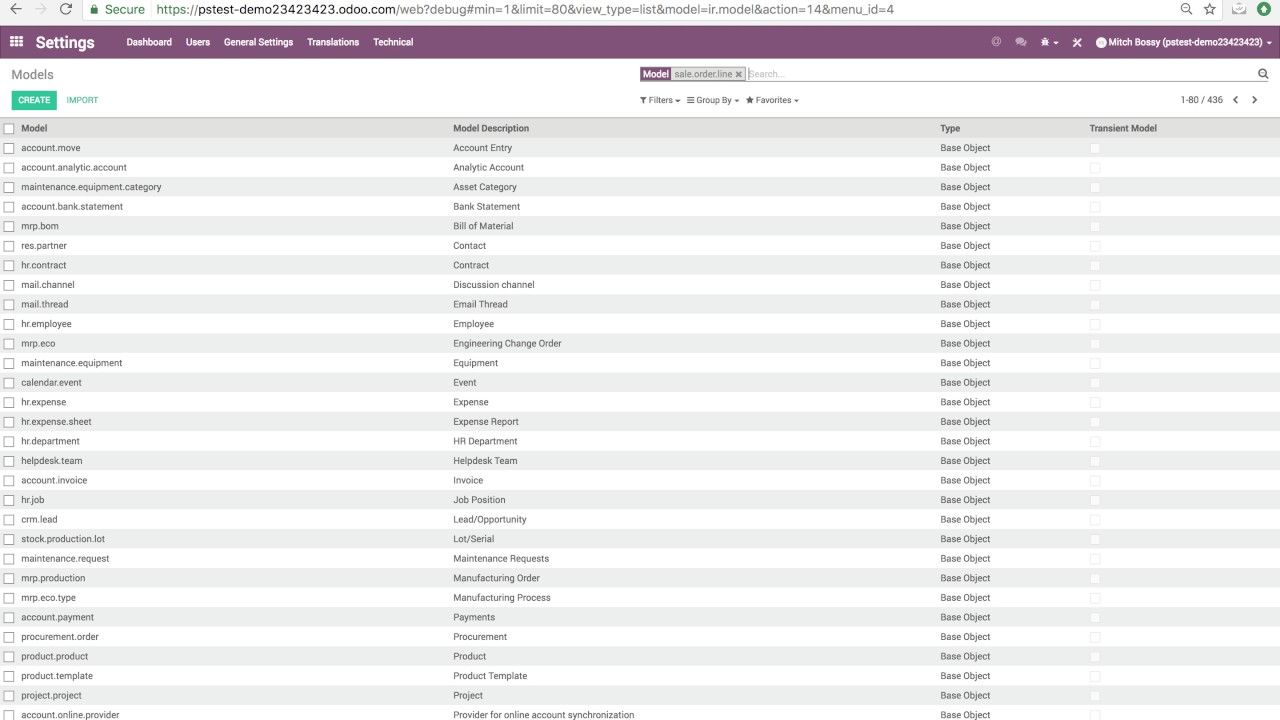Viewport: 1280px width, 720px height.
Task: Open the Translations menu
Action: click(x=333, y=42)
